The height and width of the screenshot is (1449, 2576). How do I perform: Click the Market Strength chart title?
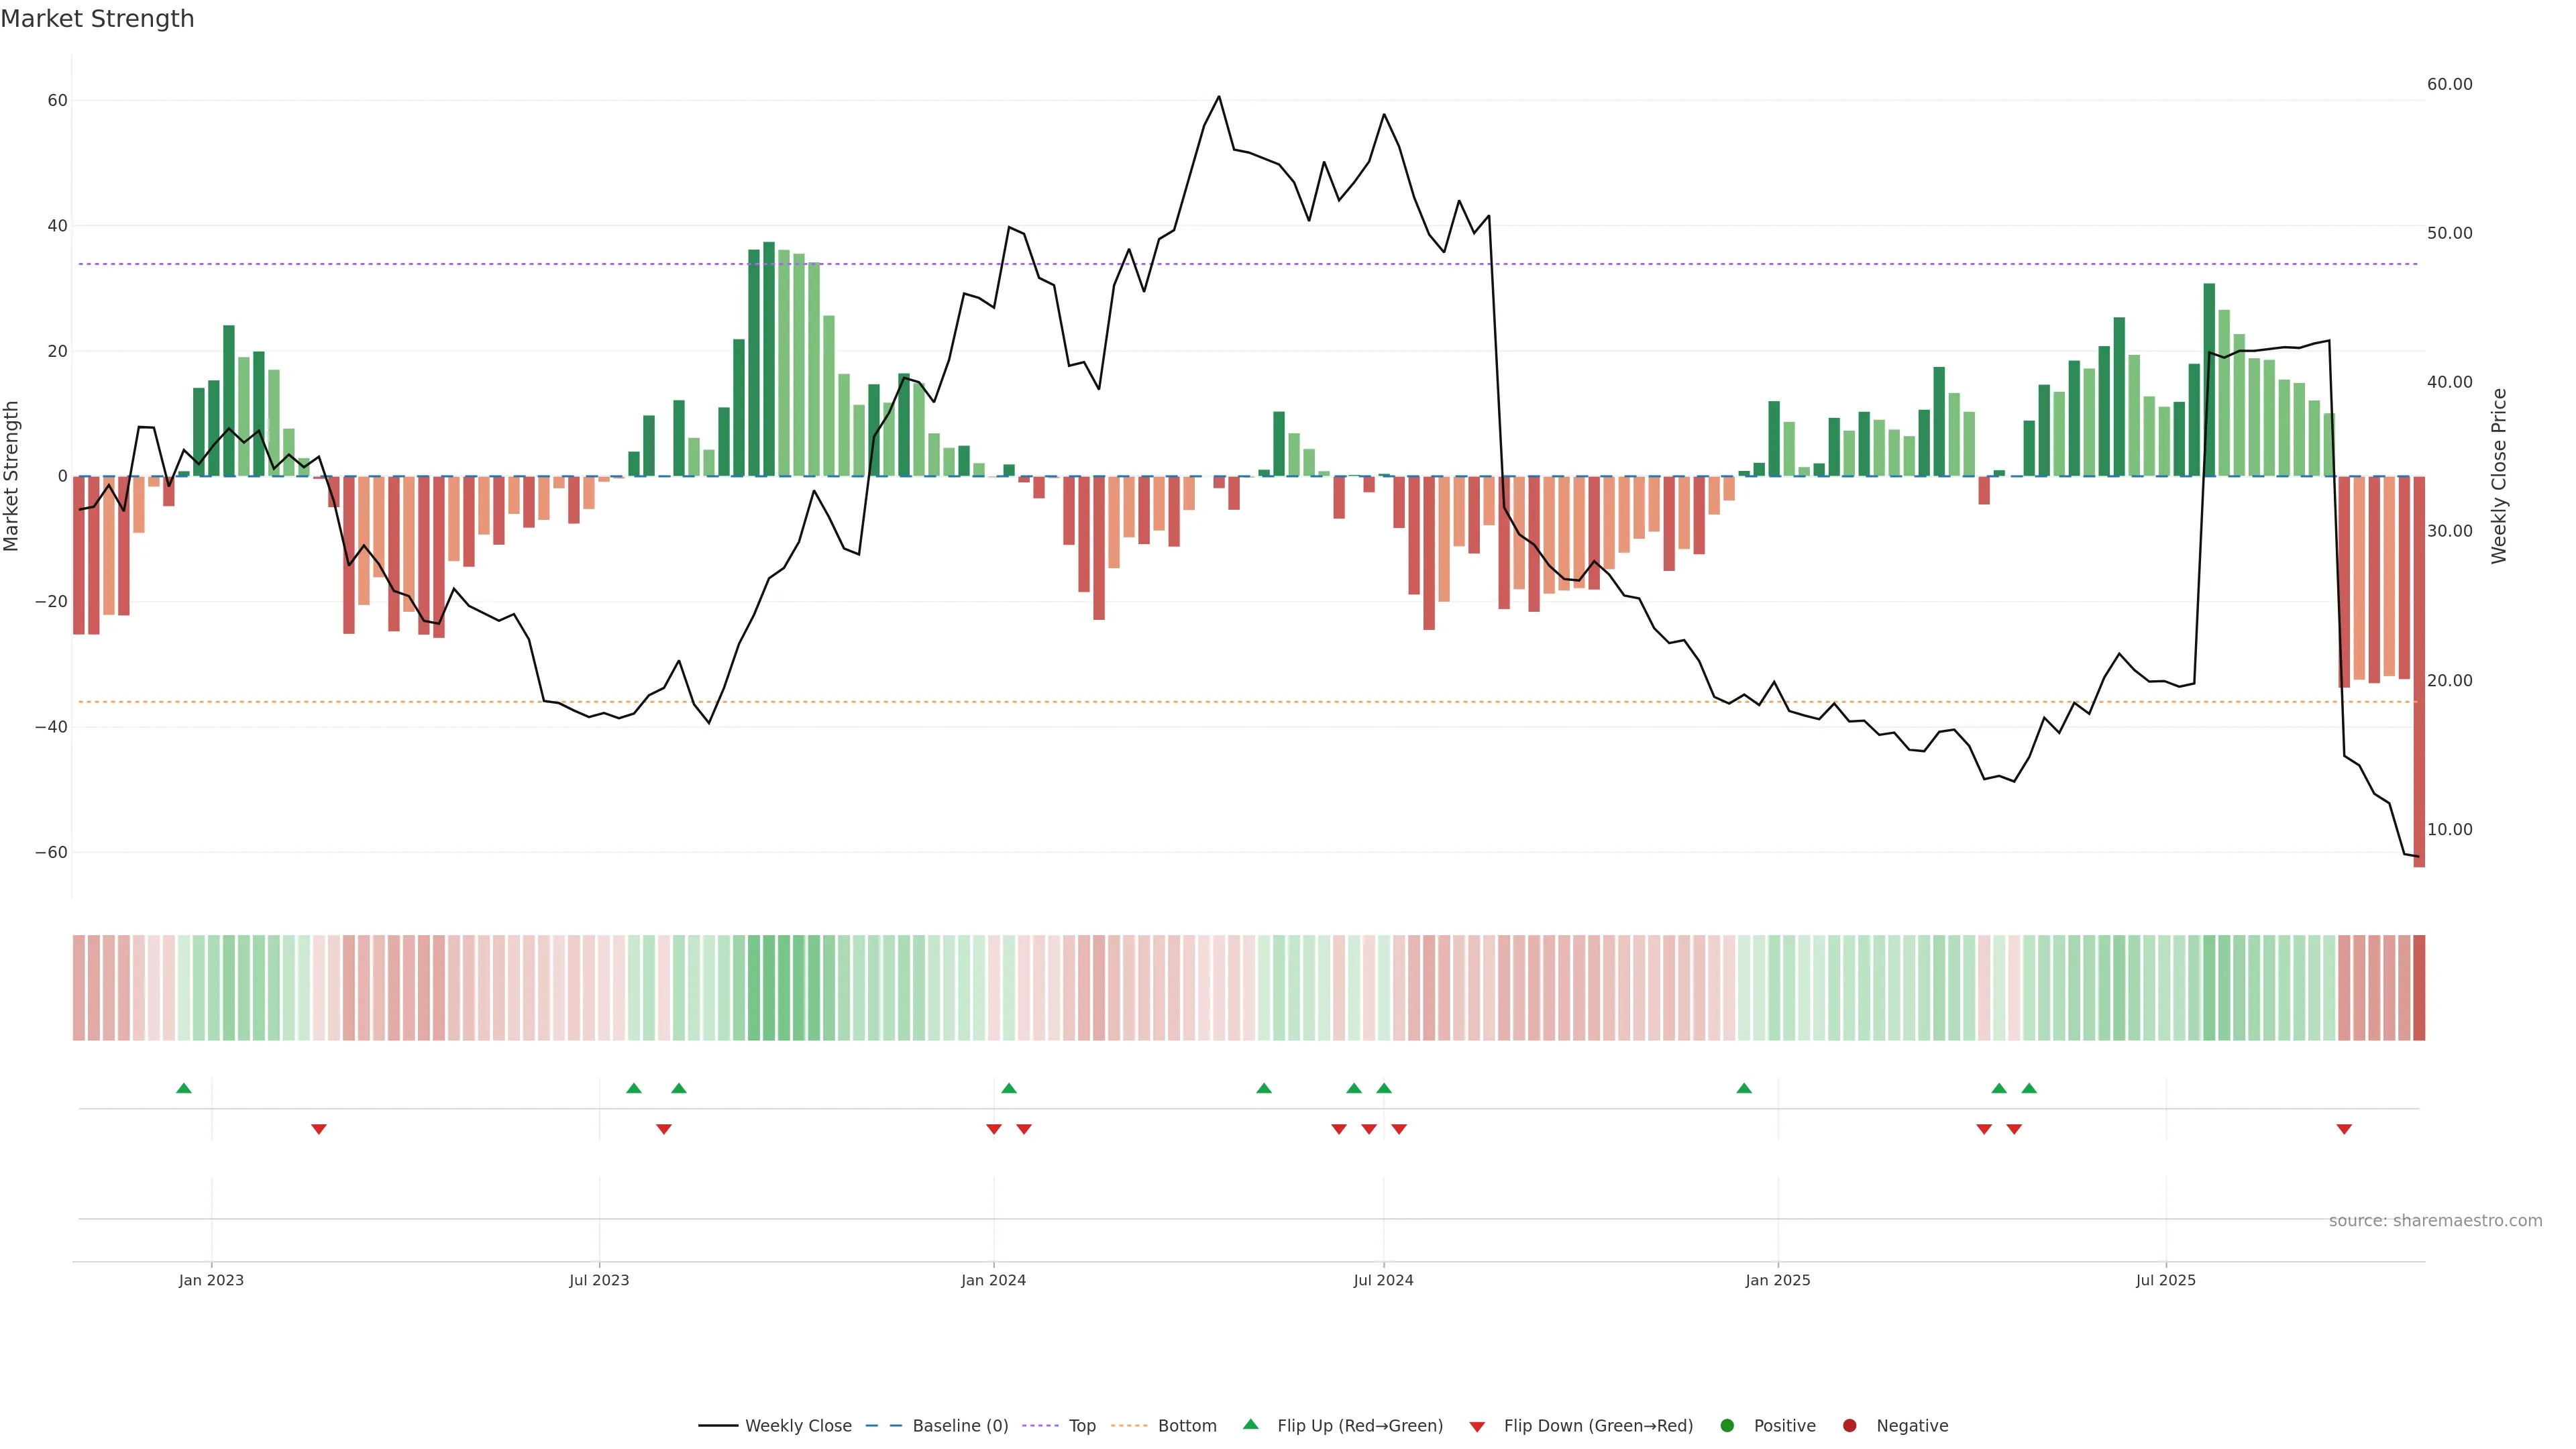click(x=97, y=19)
